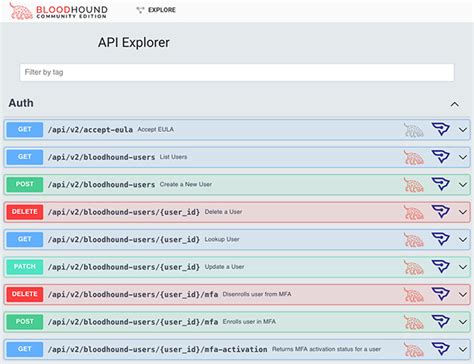Click the BloodHound icon on Lookup User row
Screen dimensions: 474x364
click(414, 240)
